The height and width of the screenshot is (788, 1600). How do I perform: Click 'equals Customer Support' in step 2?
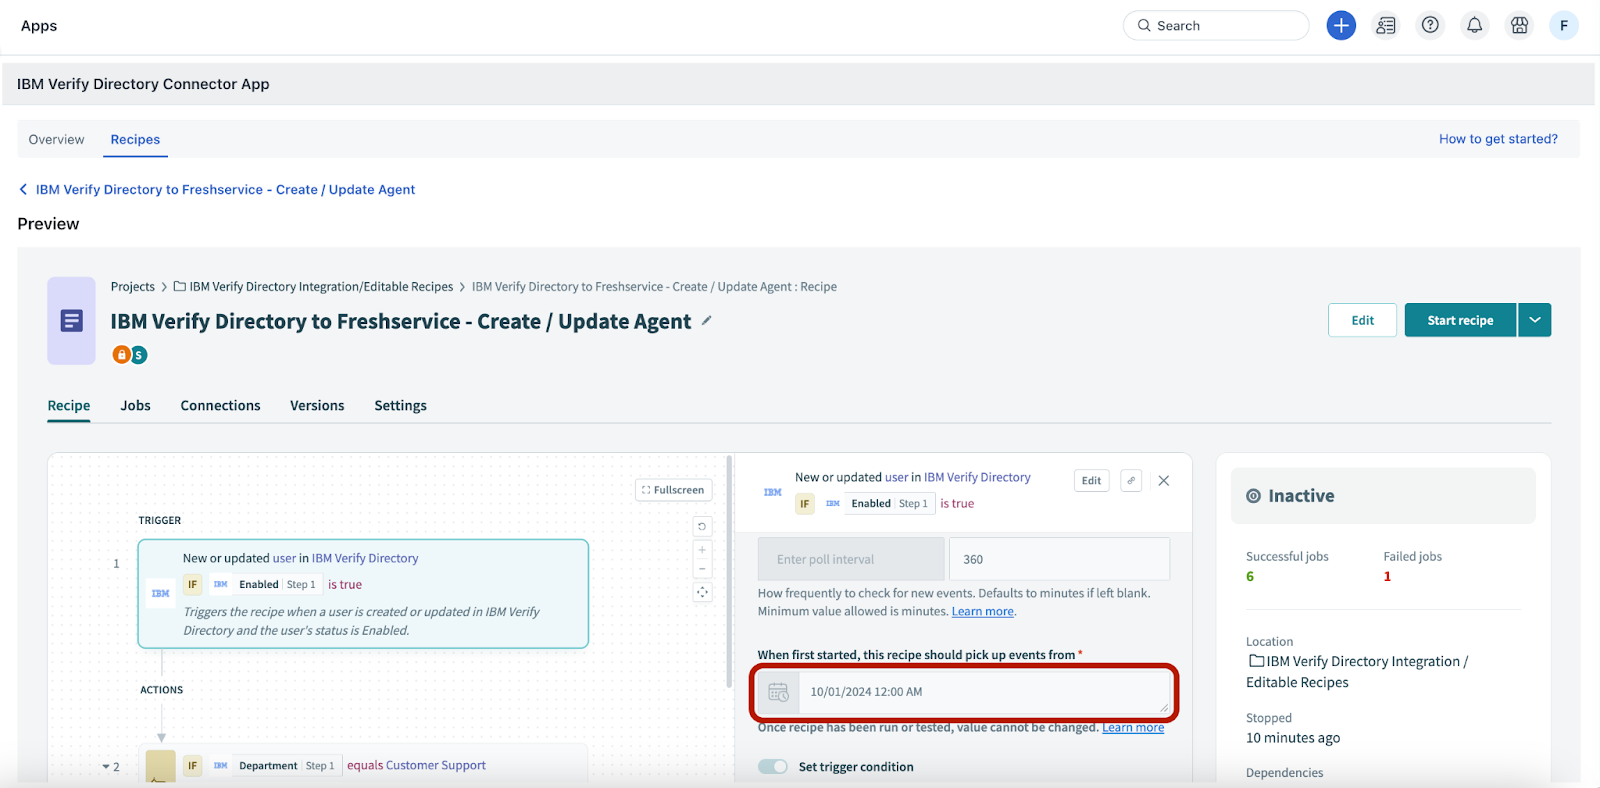[416, 766]
